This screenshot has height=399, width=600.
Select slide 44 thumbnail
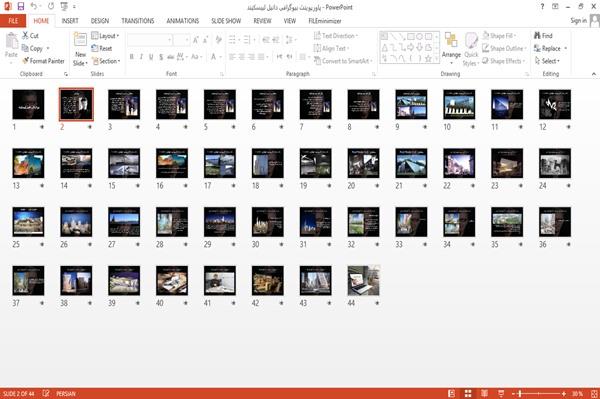tap(364, 281)
